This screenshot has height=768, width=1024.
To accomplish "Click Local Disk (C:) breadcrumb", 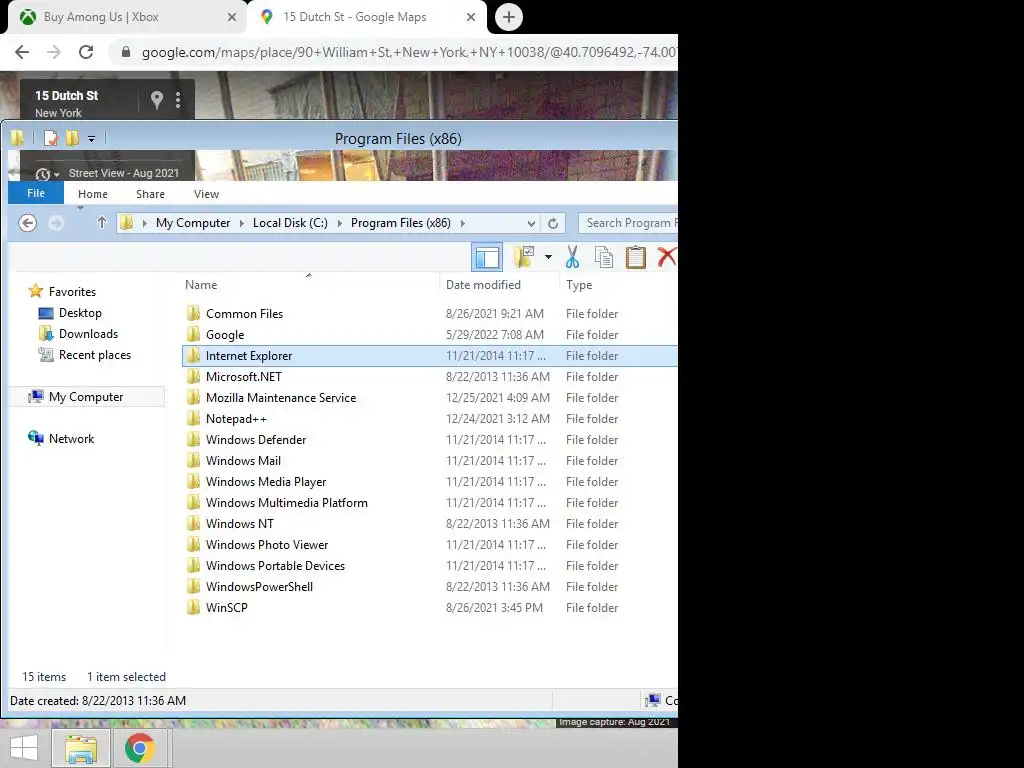I will tap(290, 223).
